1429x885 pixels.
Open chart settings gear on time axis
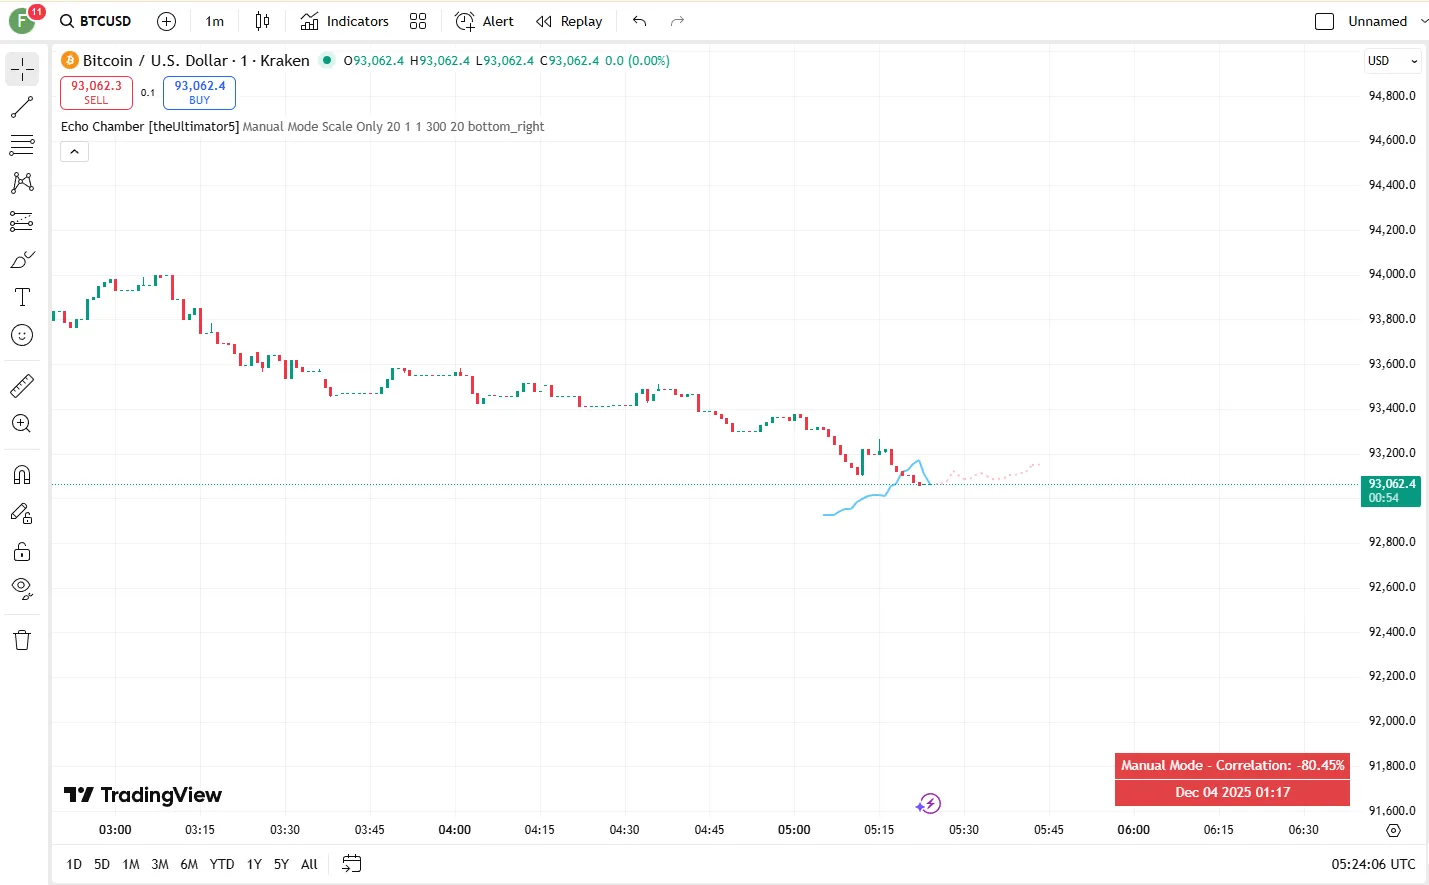tap(1393, 830)
